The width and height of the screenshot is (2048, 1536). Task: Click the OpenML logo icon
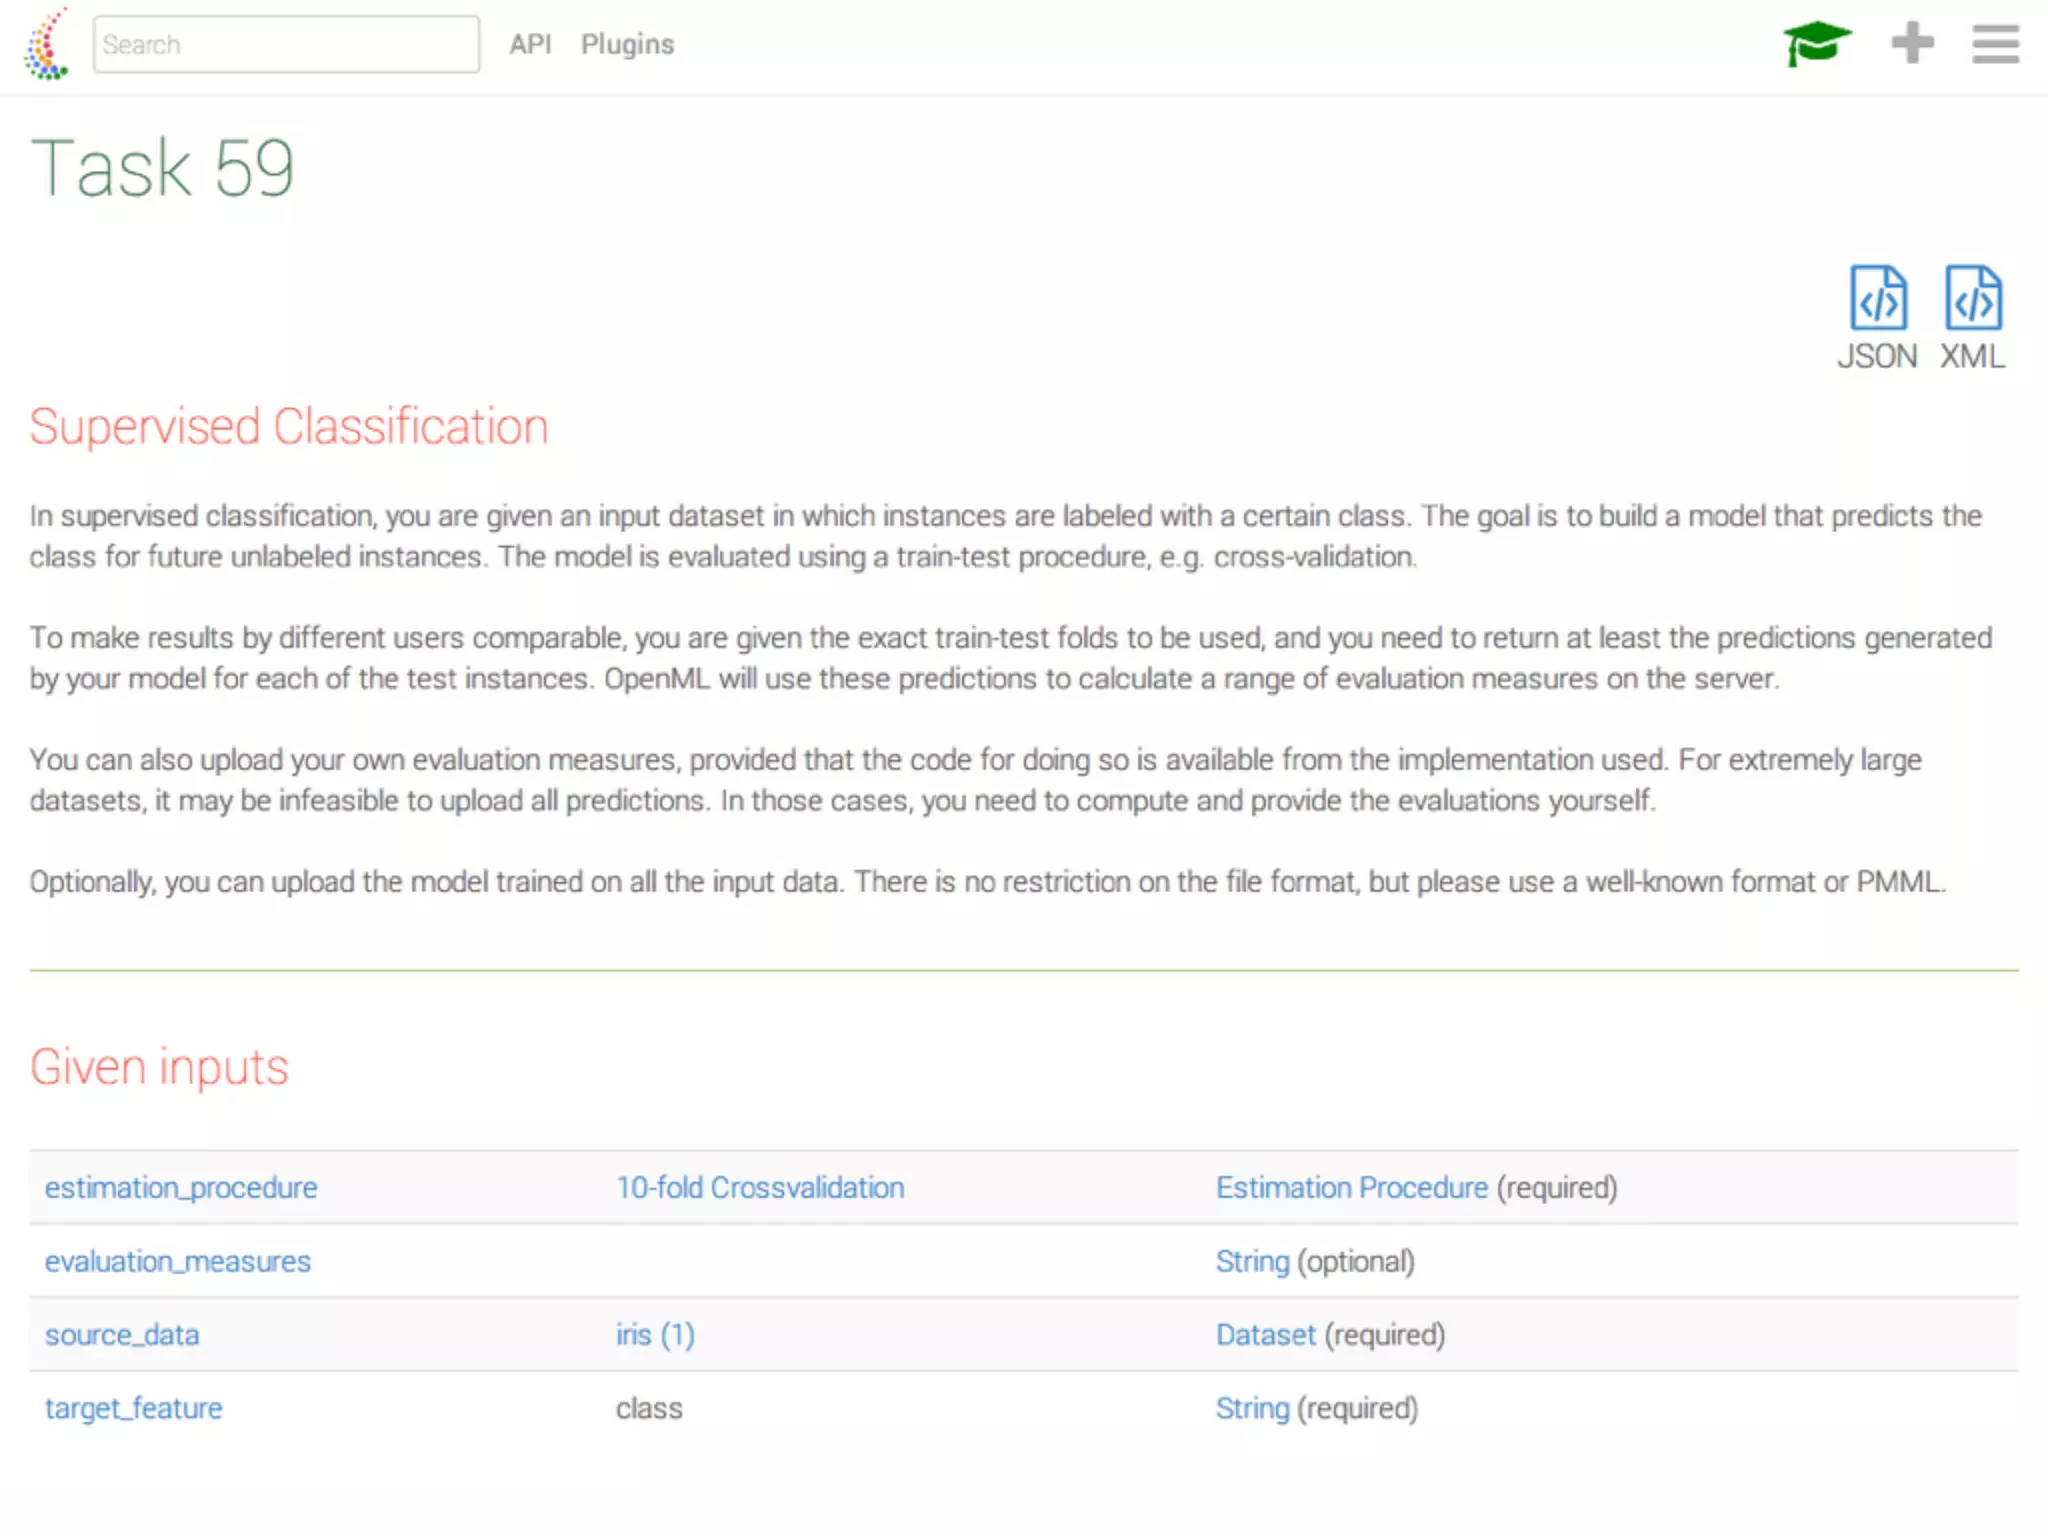click(x=47, y=45)
